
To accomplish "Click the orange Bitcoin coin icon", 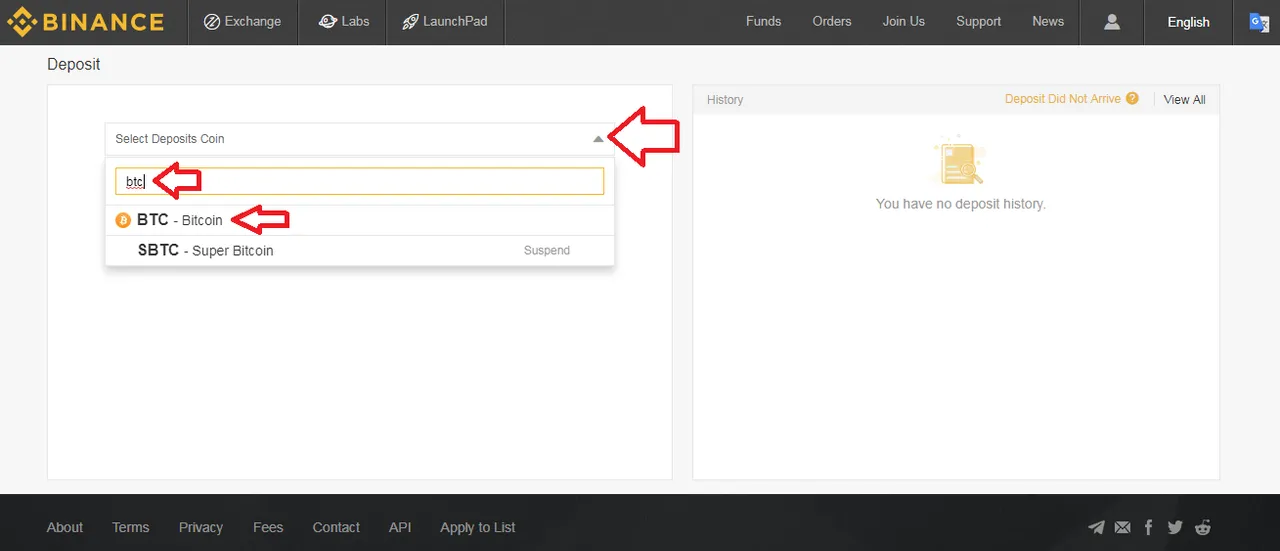I will pyautogui.click(x=123, y=220).
